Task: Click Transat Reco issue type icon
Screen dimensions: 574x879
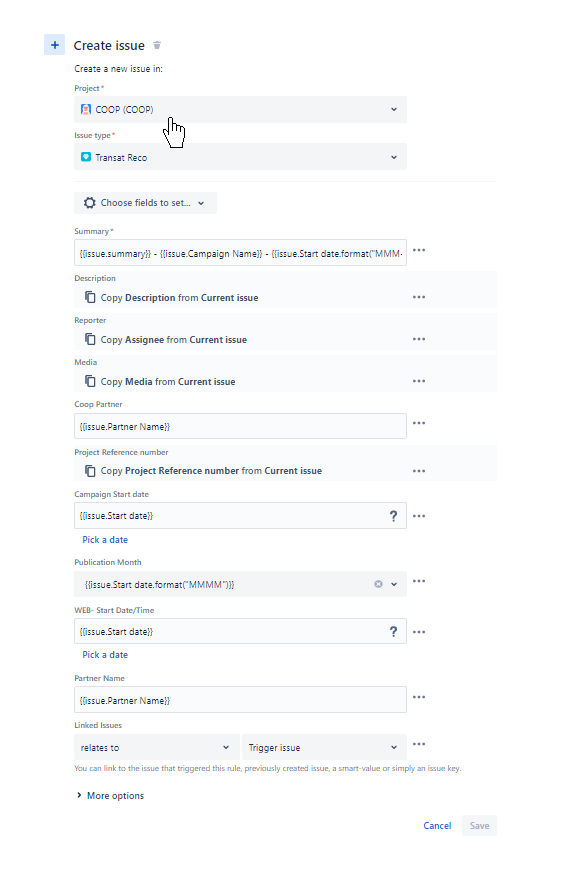Action: 86,157
